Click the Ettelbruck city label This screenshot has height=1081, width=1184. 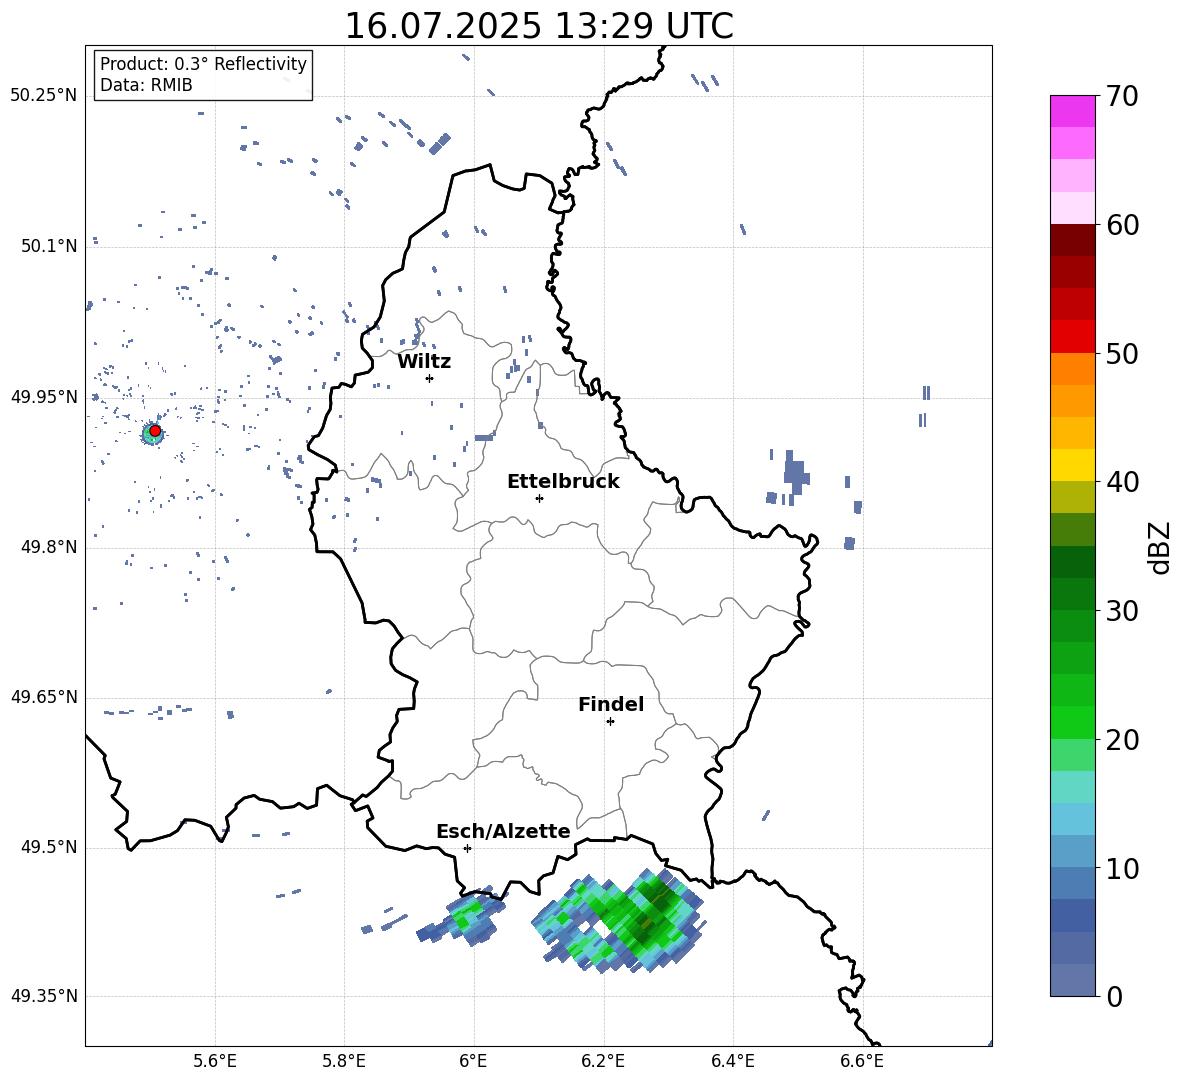[563, 482]
